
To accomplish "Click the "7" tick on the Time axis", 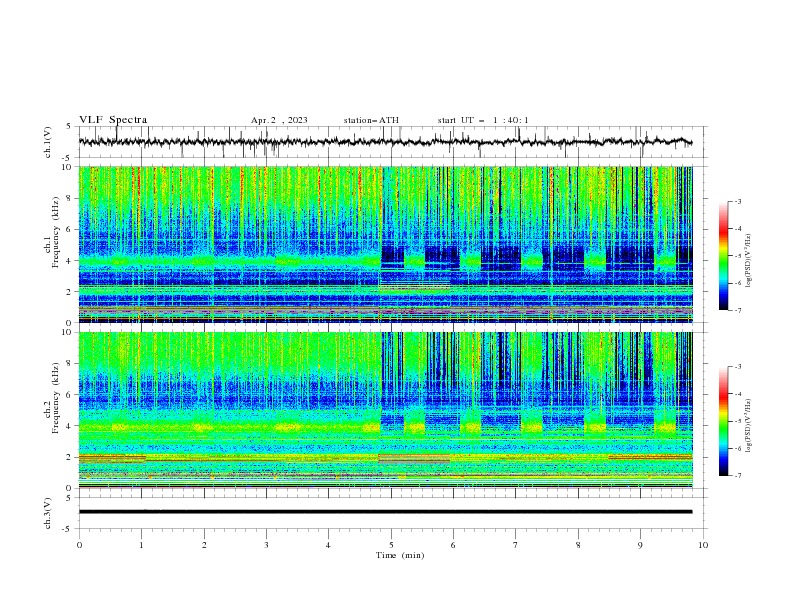I will [x=516, y=545].
